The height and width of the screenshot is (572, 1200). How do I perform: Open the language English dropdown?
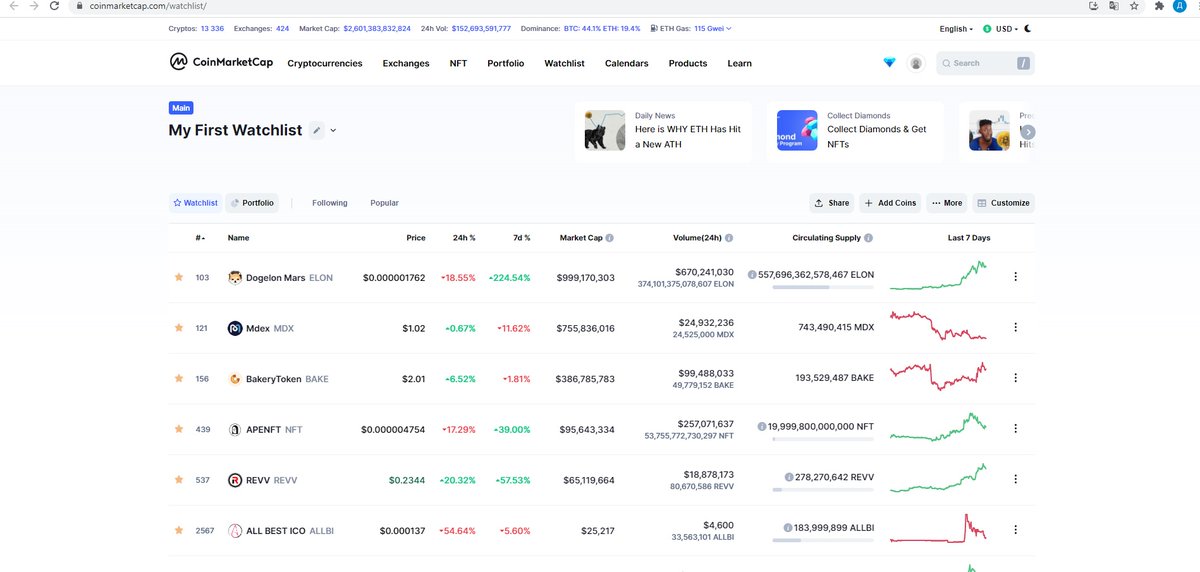tap(956, 29)
